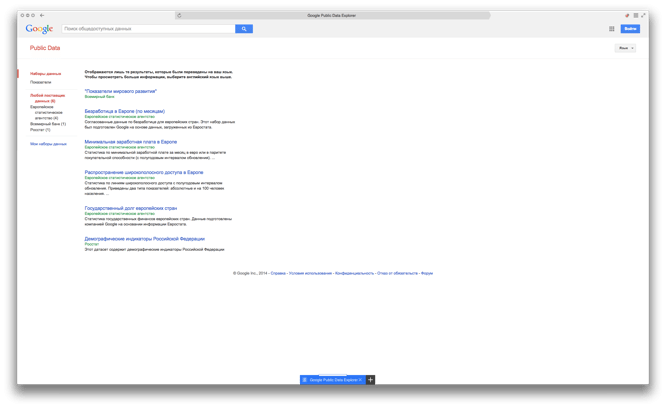666x408 pixels.
Task: Filter by Европейское статистическое агентство
Action: coord(46,113)
